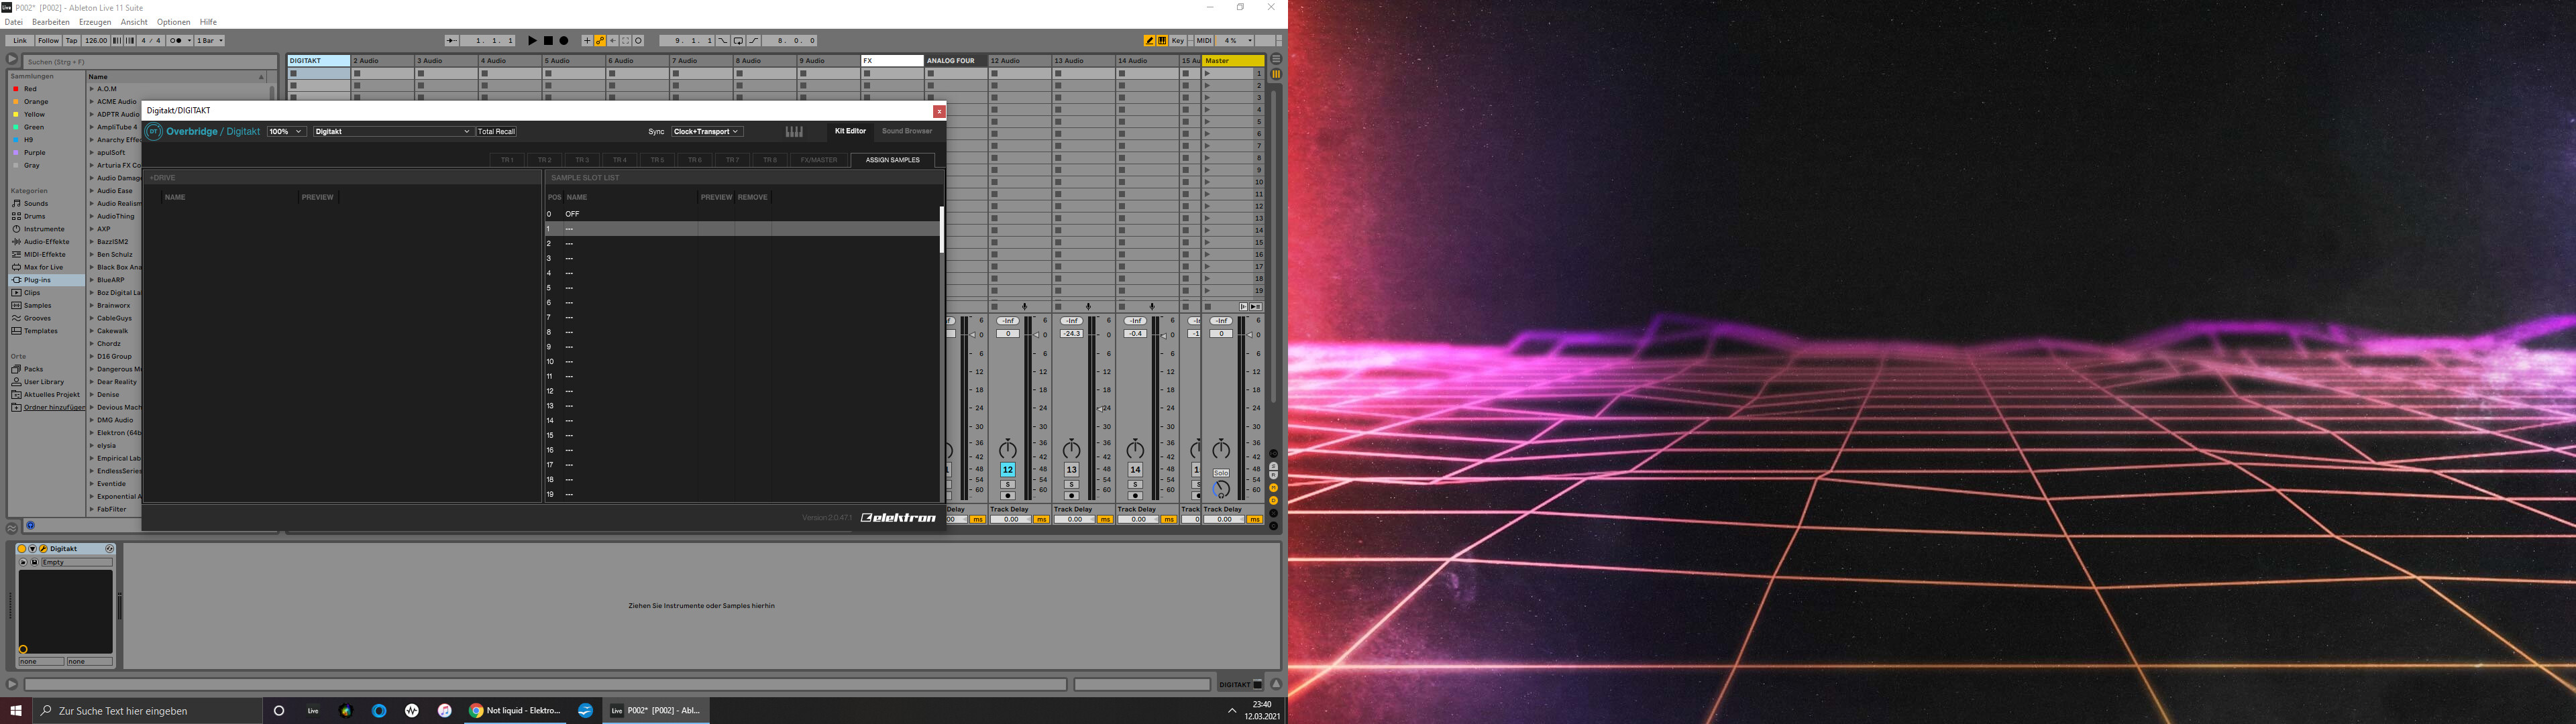Open Aktuelles Projekt place
This screenshot has width=2576, height=724.
click(51, 395)
